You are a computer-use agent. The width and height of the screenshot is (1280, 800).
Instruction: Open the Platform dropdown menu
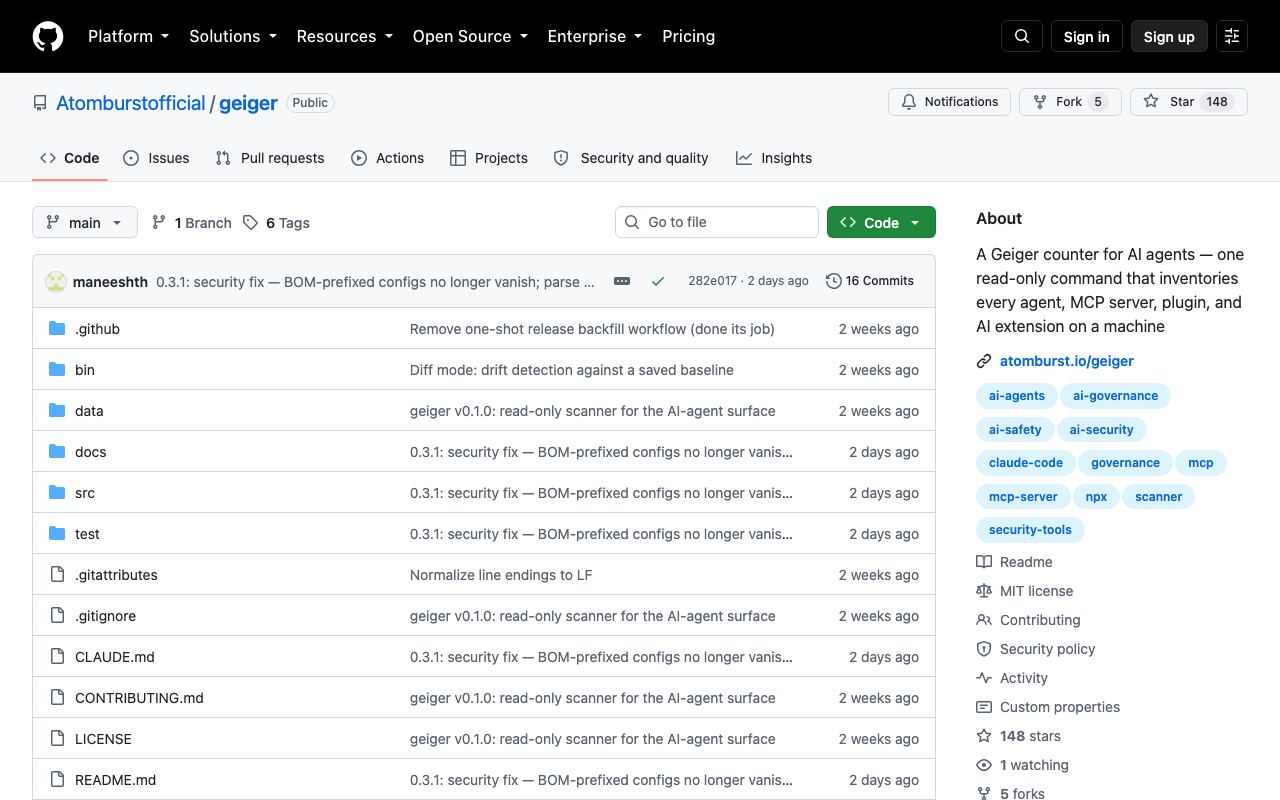click(129, 36)
